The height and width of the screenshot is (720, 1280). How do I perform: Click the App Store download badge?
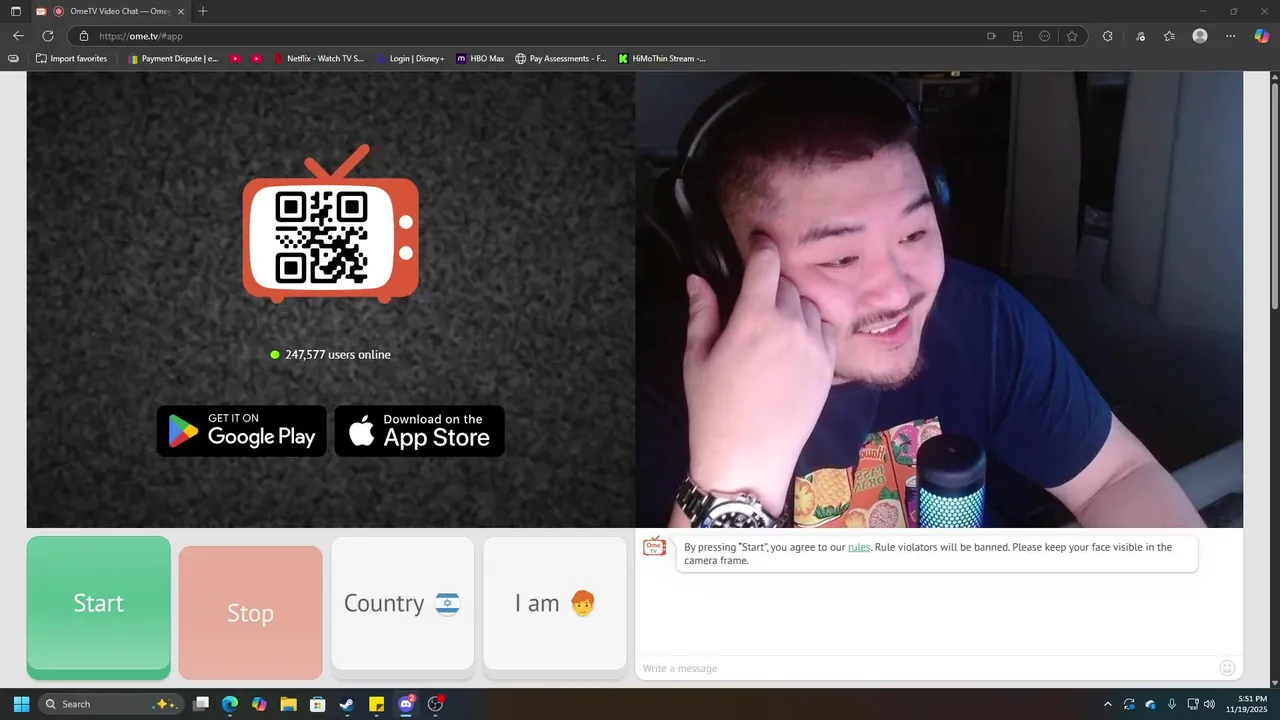(x=420, y=431)
